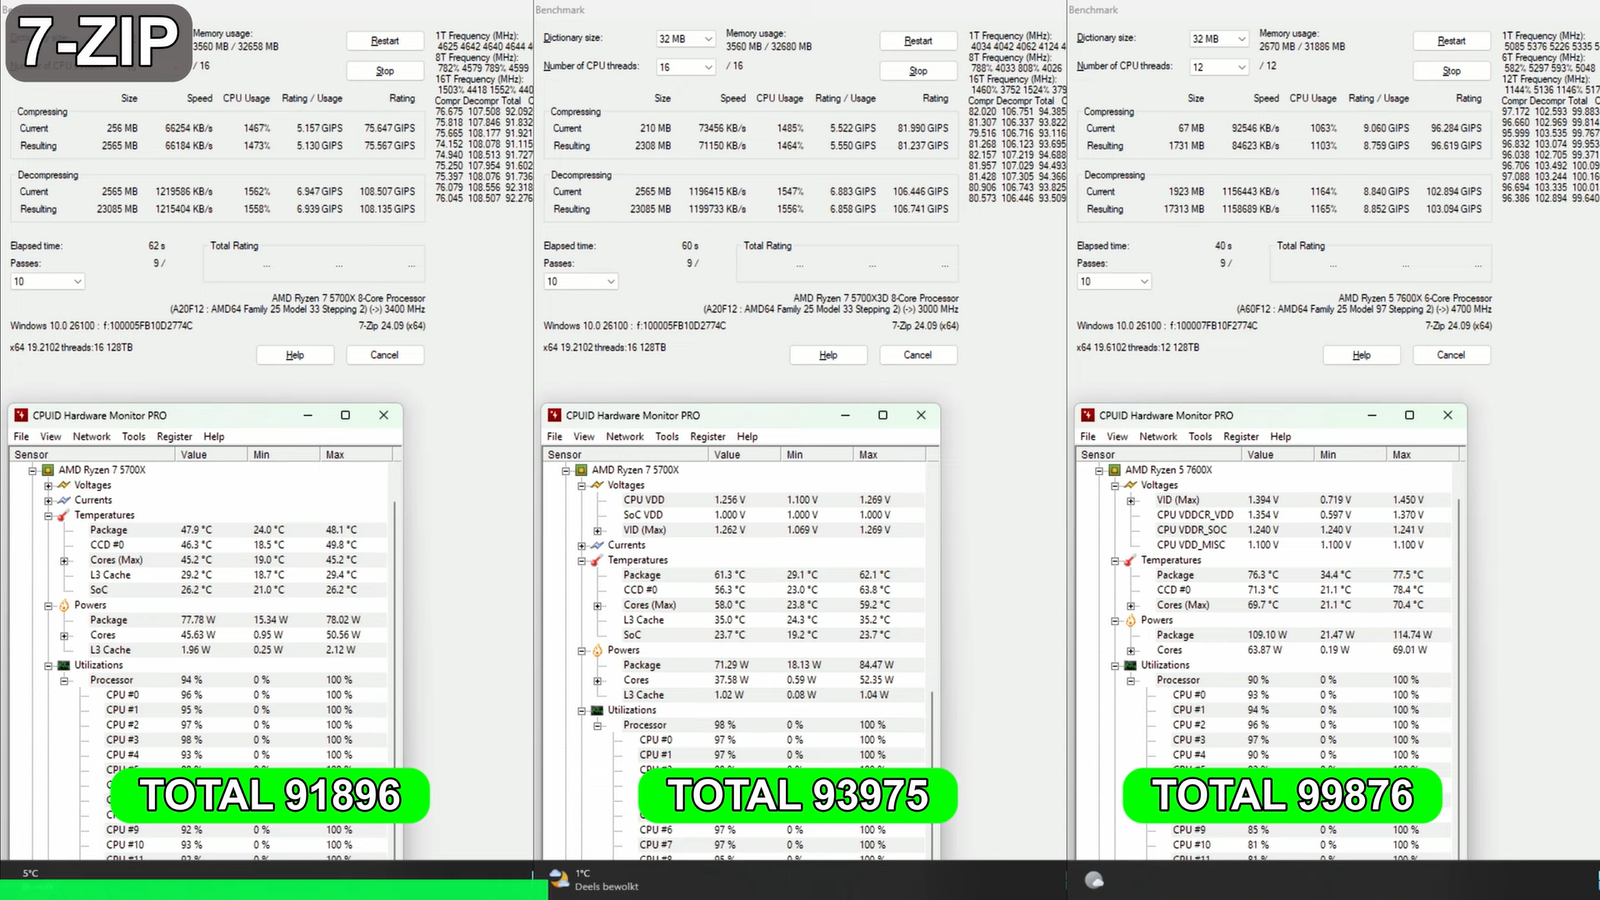Screen dimensions: 1600x900
Task: Select the CPU VDDCR_VDD voltage row
Action: click(x=1195, y=515)
